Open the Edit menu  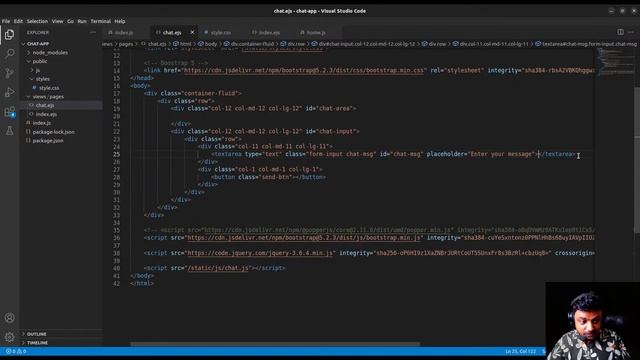(x=18, y=21)
